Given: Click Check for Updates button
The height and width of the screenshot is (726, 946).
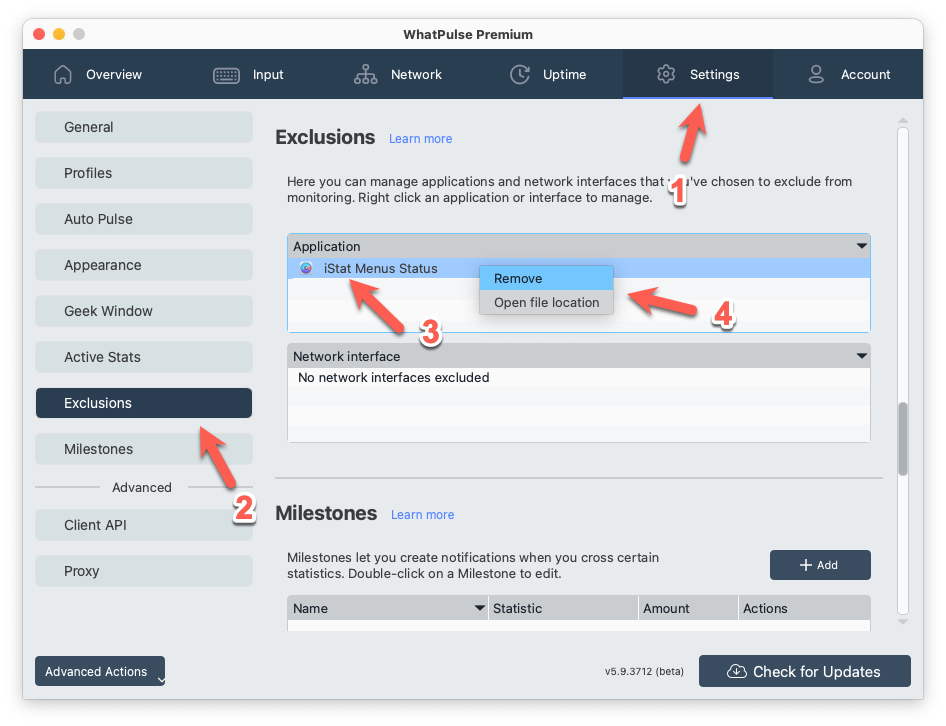Looking at the screenshot, I should click(x=804, y=671).
